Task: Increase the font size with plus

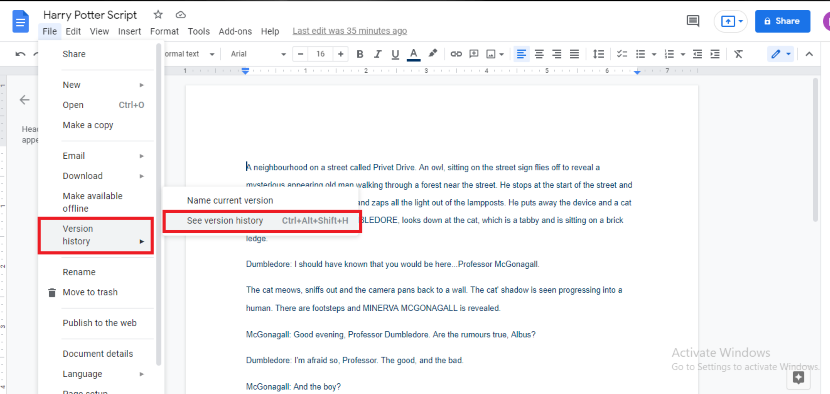Action: (x=340, y=54)
